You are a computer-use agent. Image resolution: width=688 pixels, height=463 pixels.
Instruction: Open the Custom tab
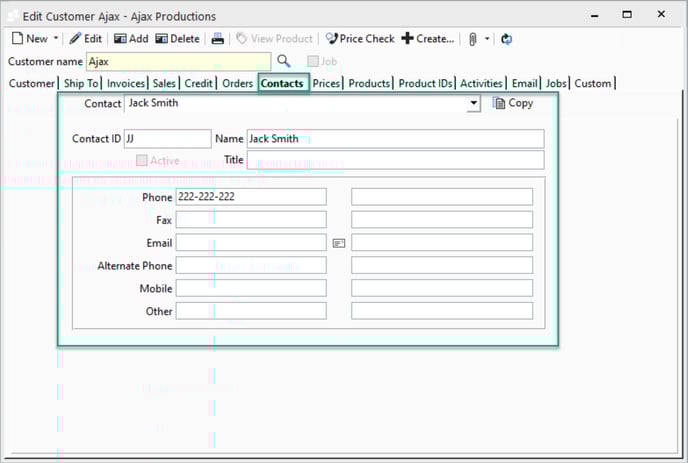tap(593, 83)
